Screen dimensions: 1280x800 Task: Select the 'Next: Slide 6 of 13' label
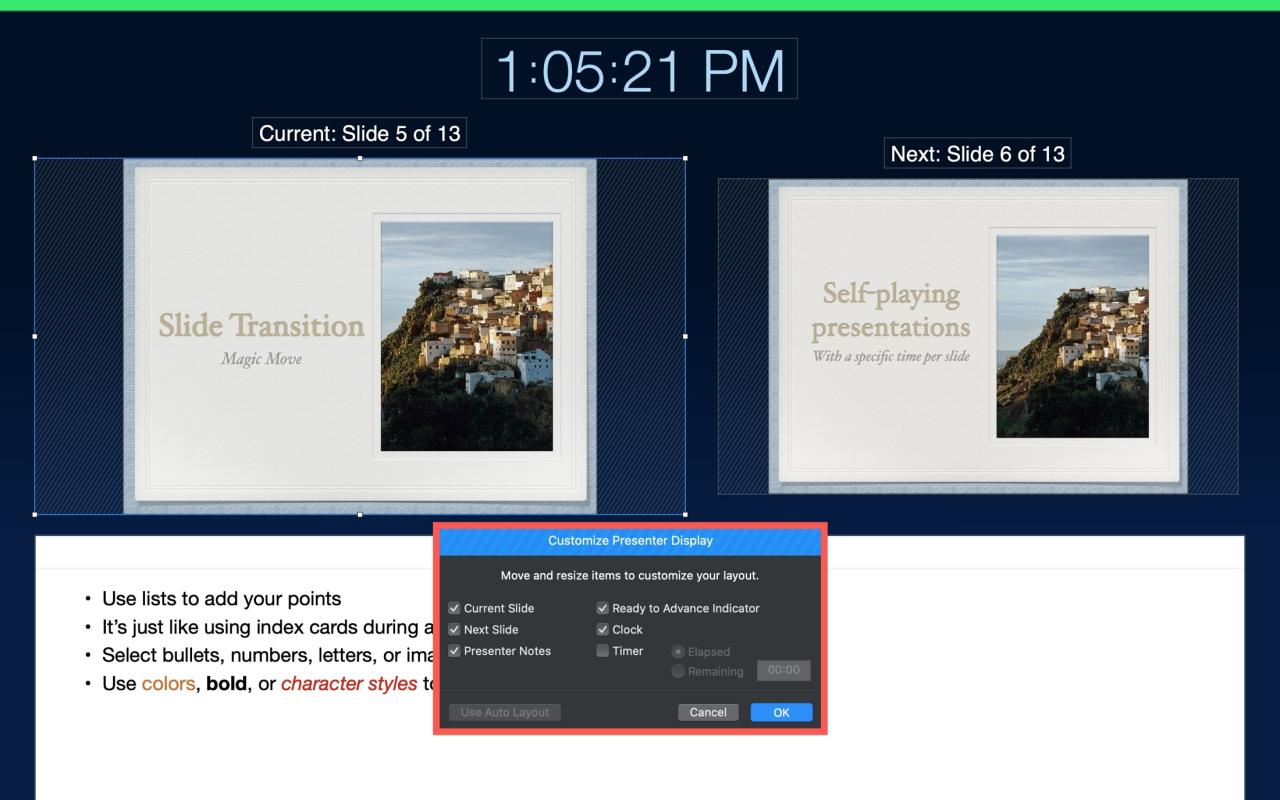(977, 154)
